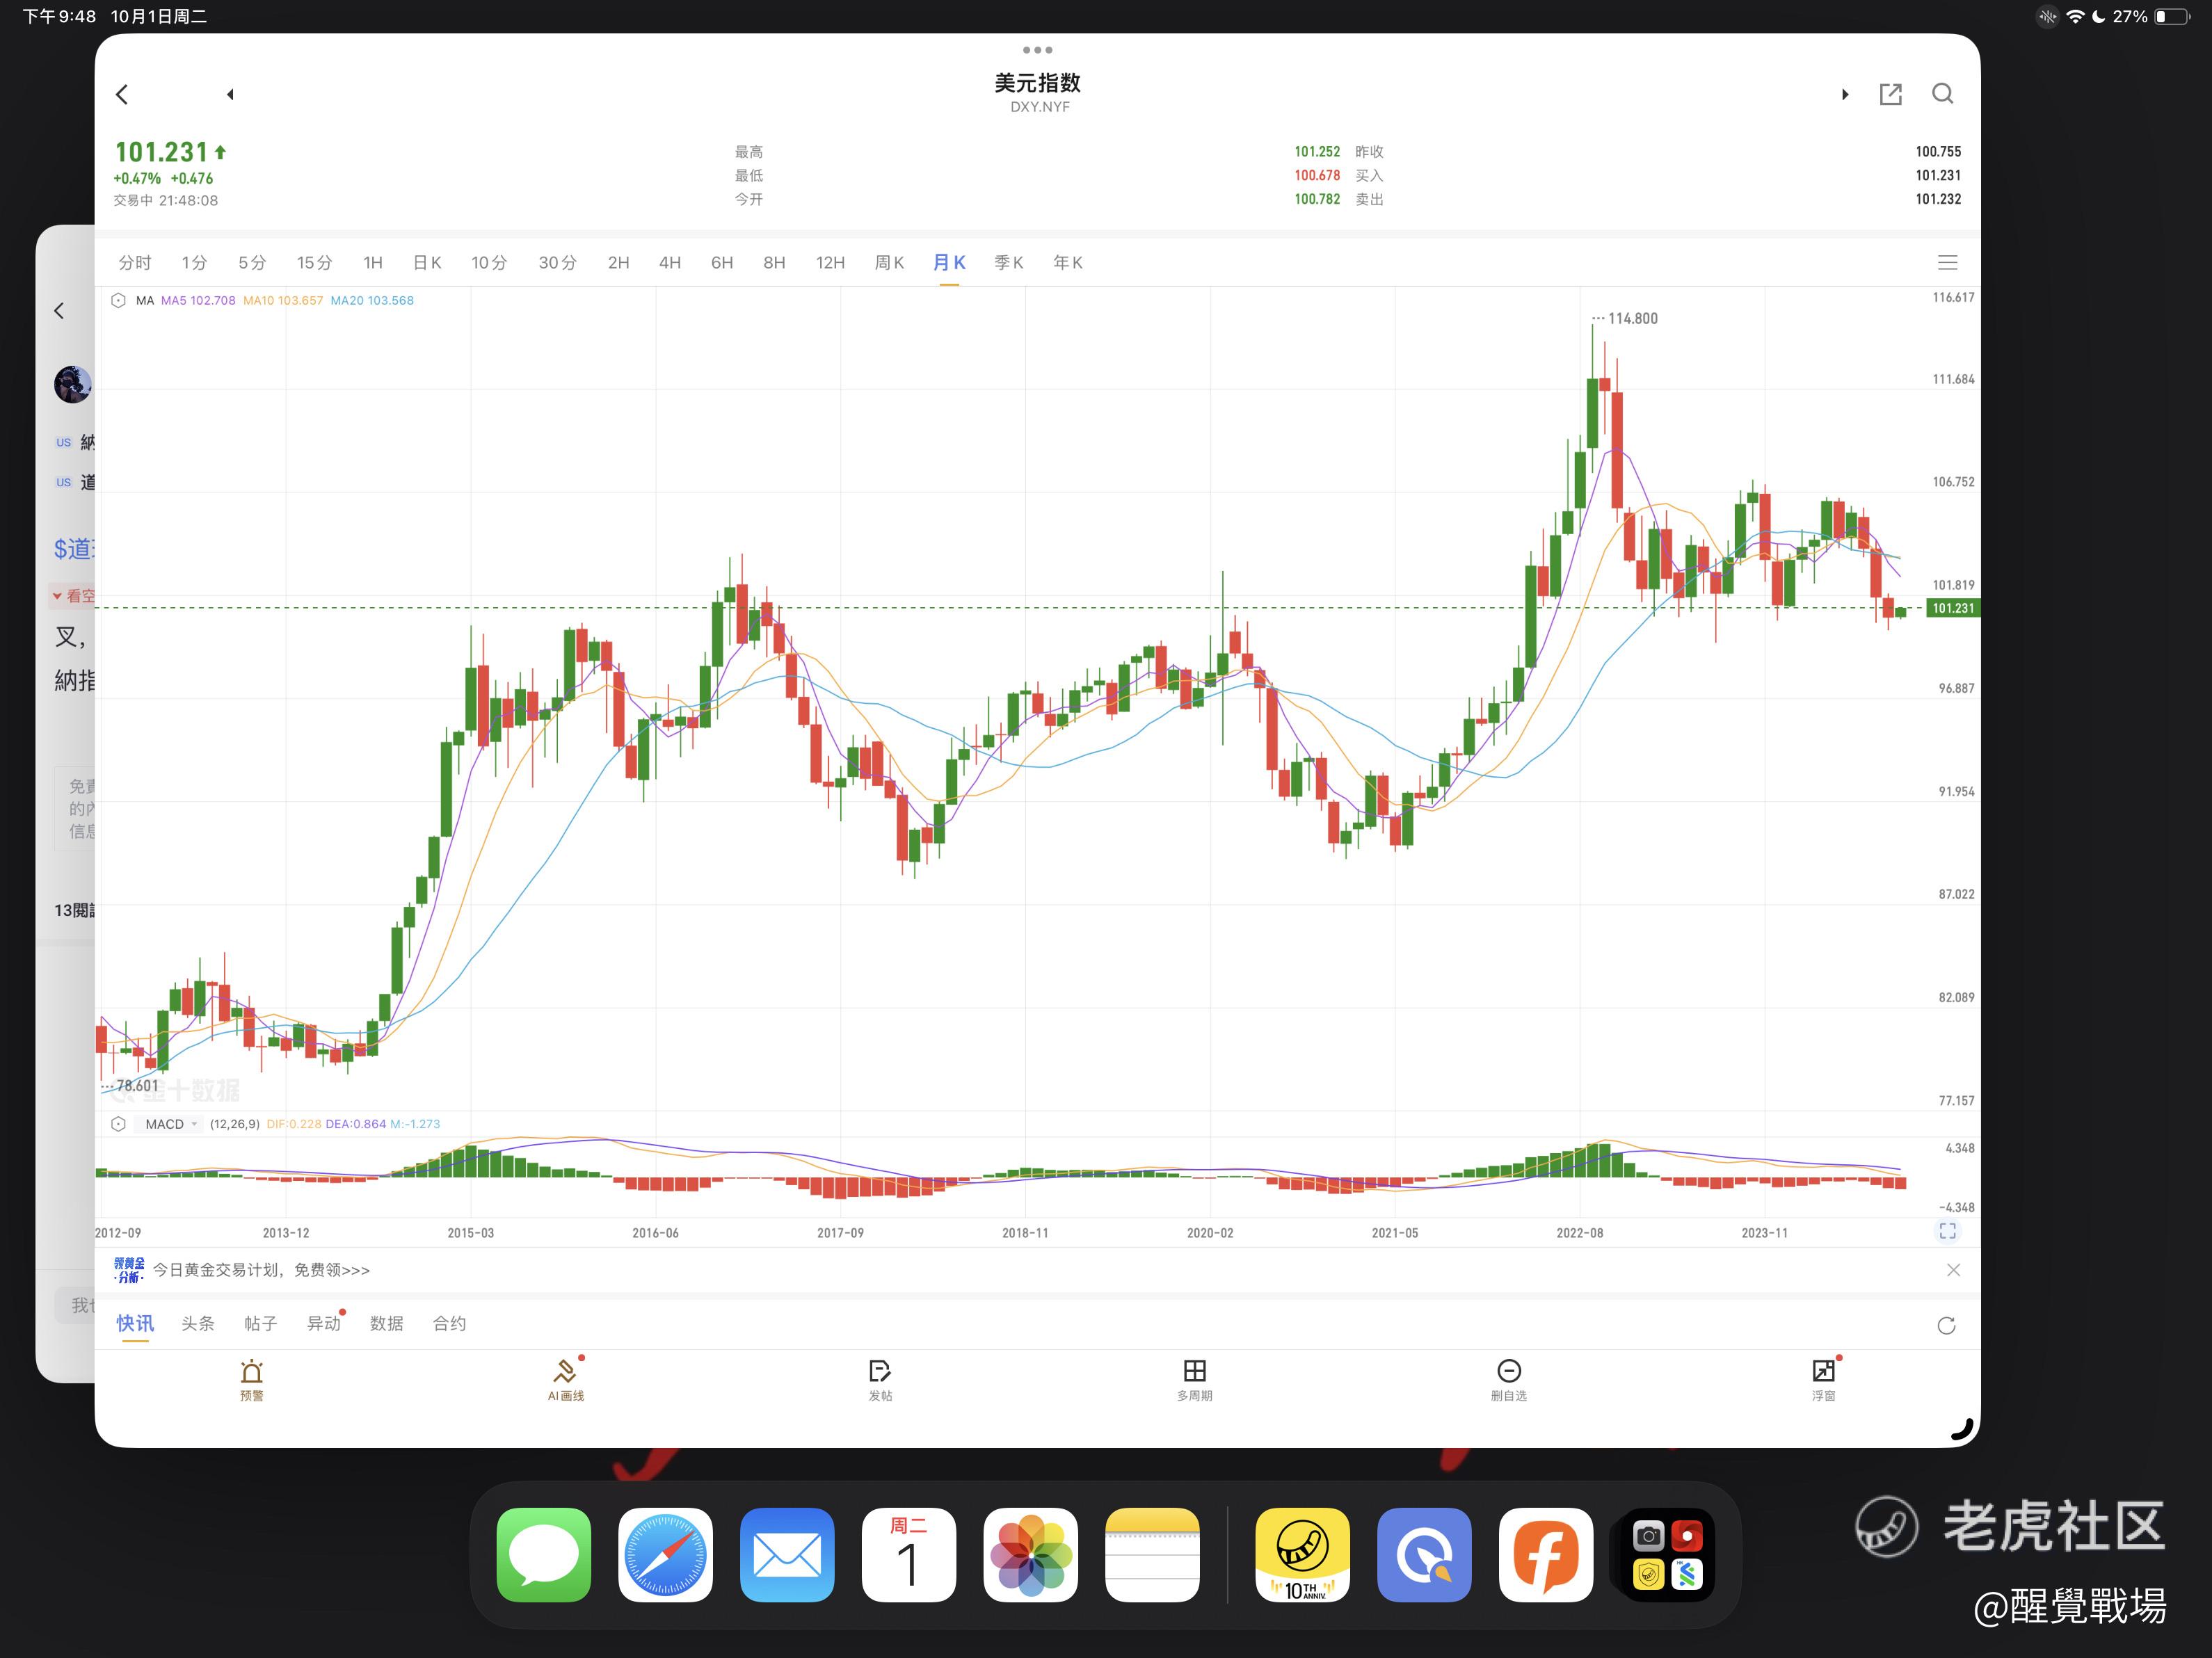The image size is (2212, 1658).
Task: Switch to the 周K weekly tab
Action: 889,263
